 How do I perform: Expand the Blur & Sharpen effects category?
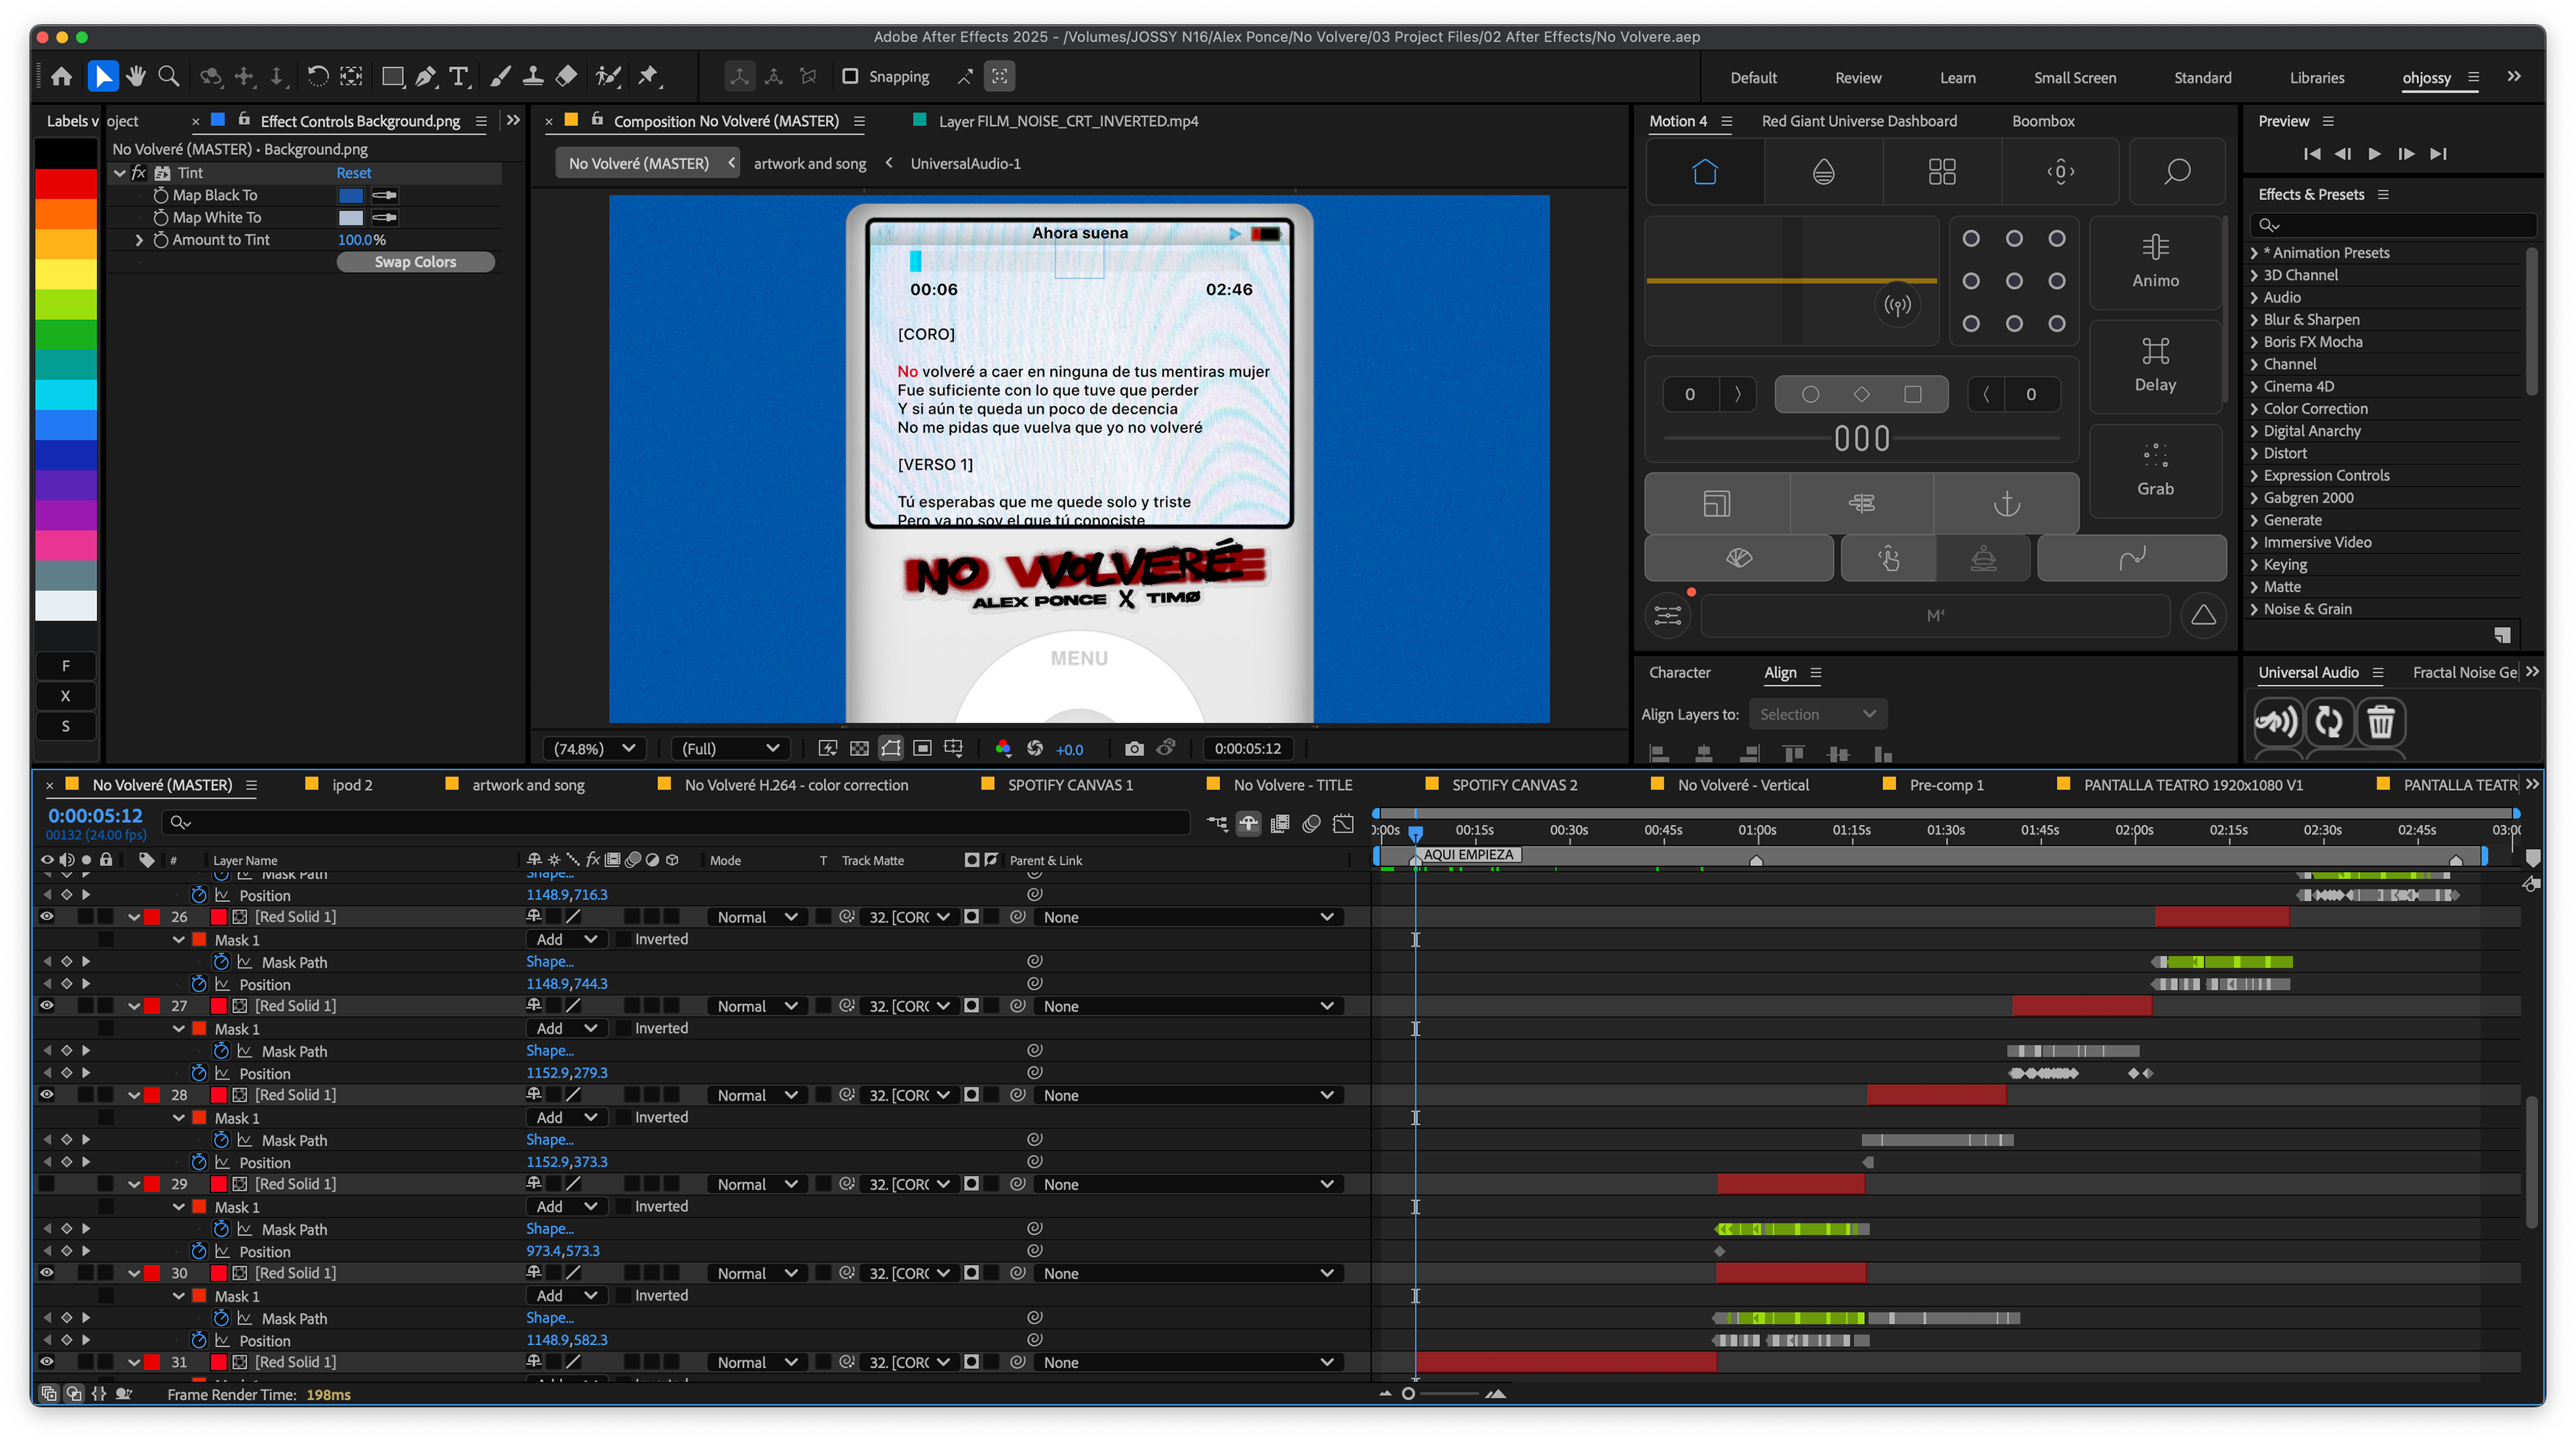point(2254,319)
